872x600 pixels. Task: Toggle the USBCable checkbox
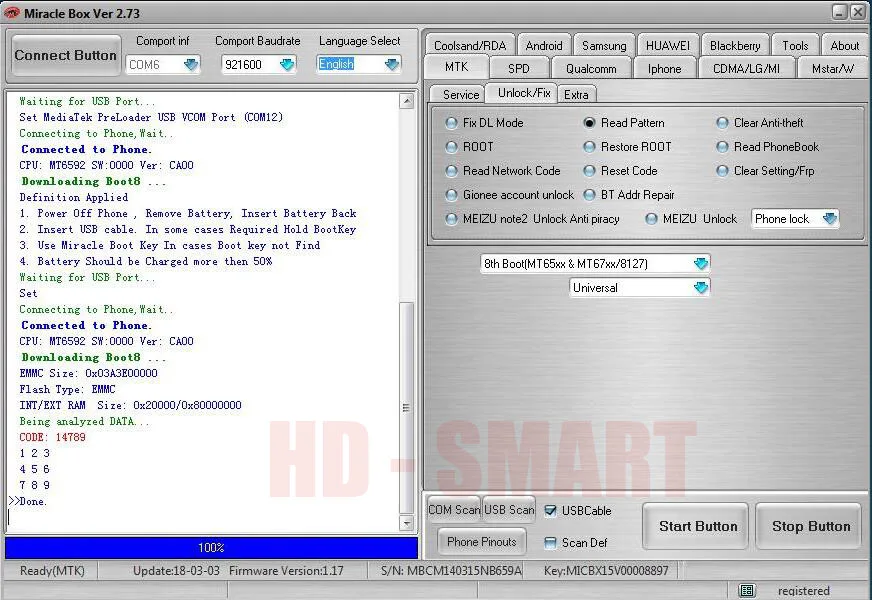[550, 510]
